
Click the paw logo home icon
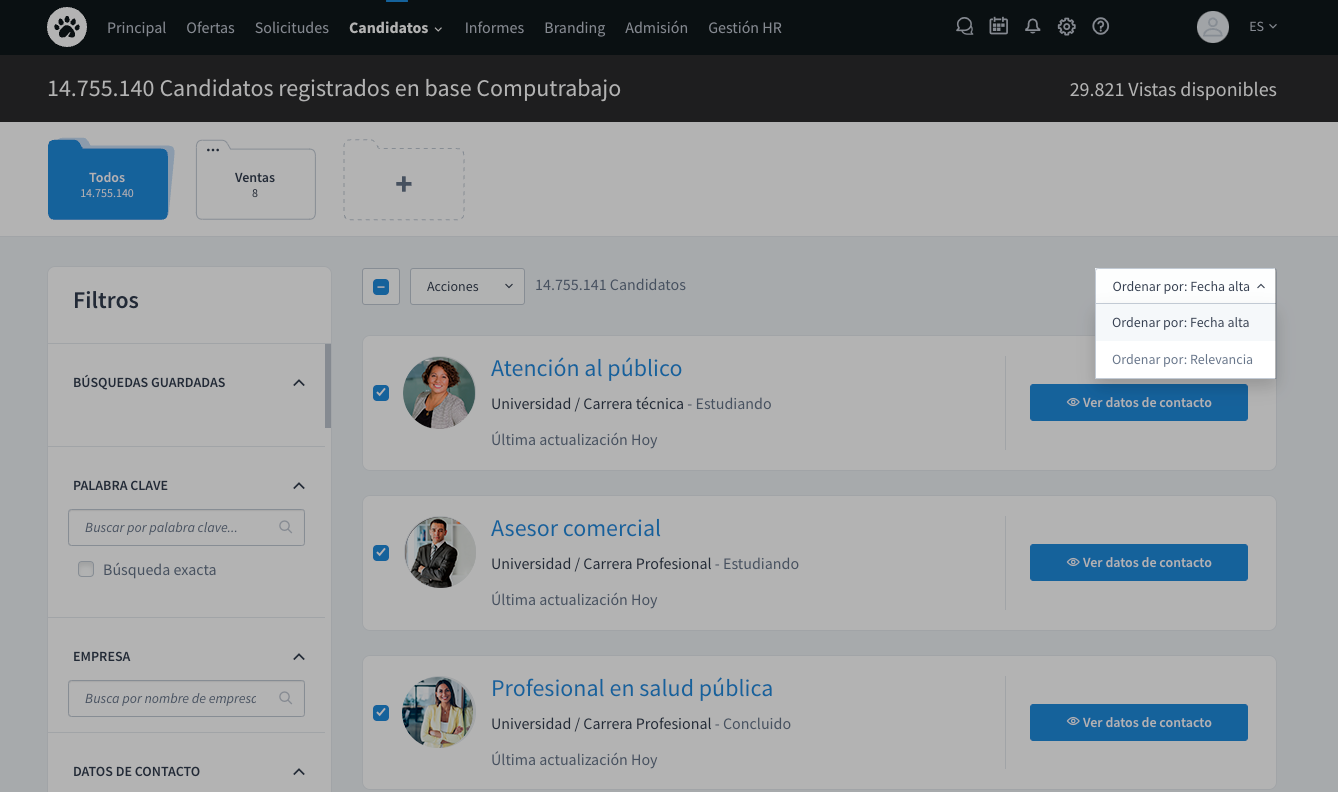click(x=67, y=27)
